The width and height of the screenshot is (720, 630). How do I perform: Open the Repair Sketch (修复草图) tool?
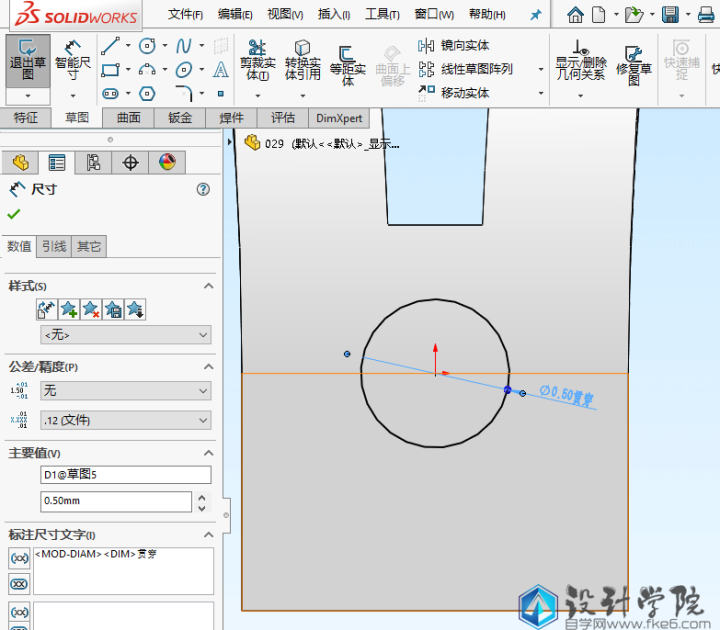[x=632, y=60]
